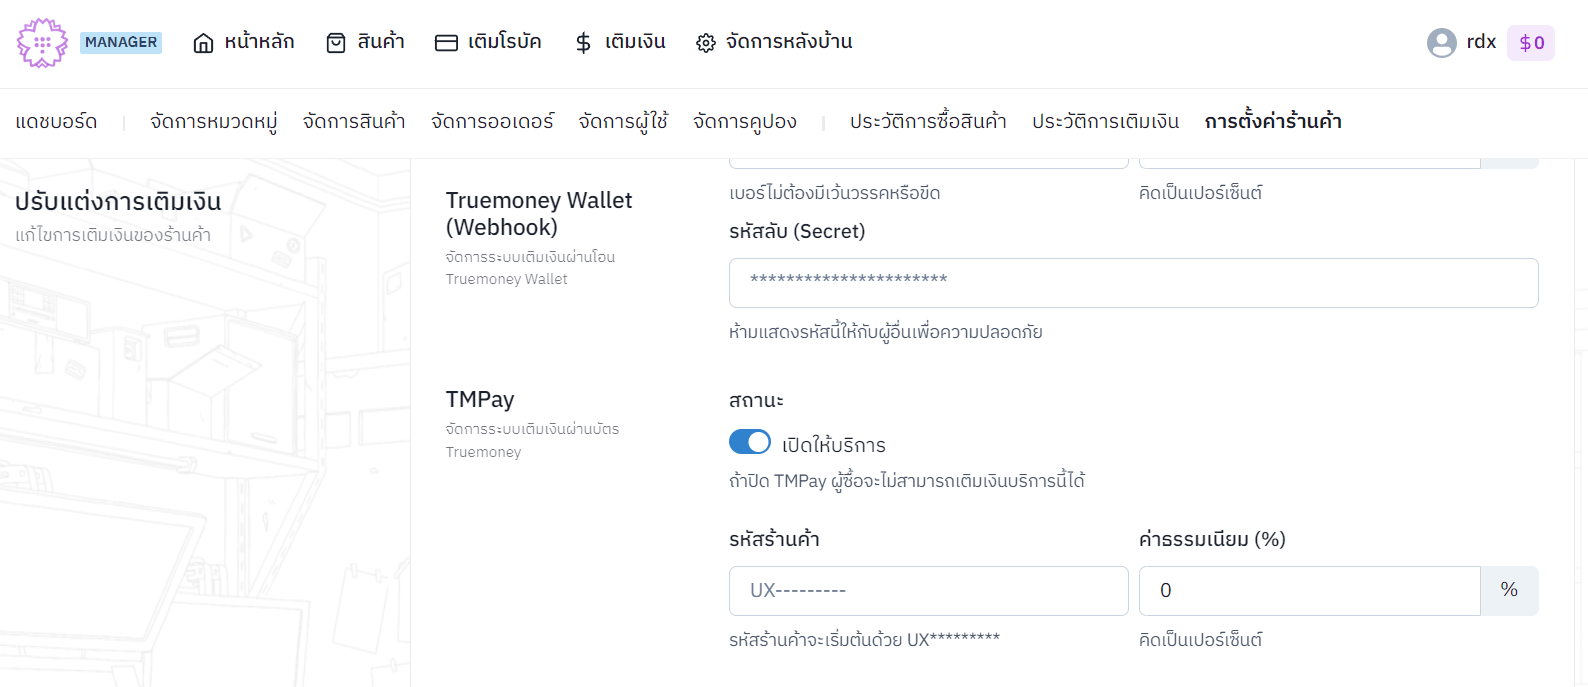The width and height of the screenshot is (1588, 687).
Task: Click the dollar sign icon for เติมเงิน
Action: [x=583, y=43]
